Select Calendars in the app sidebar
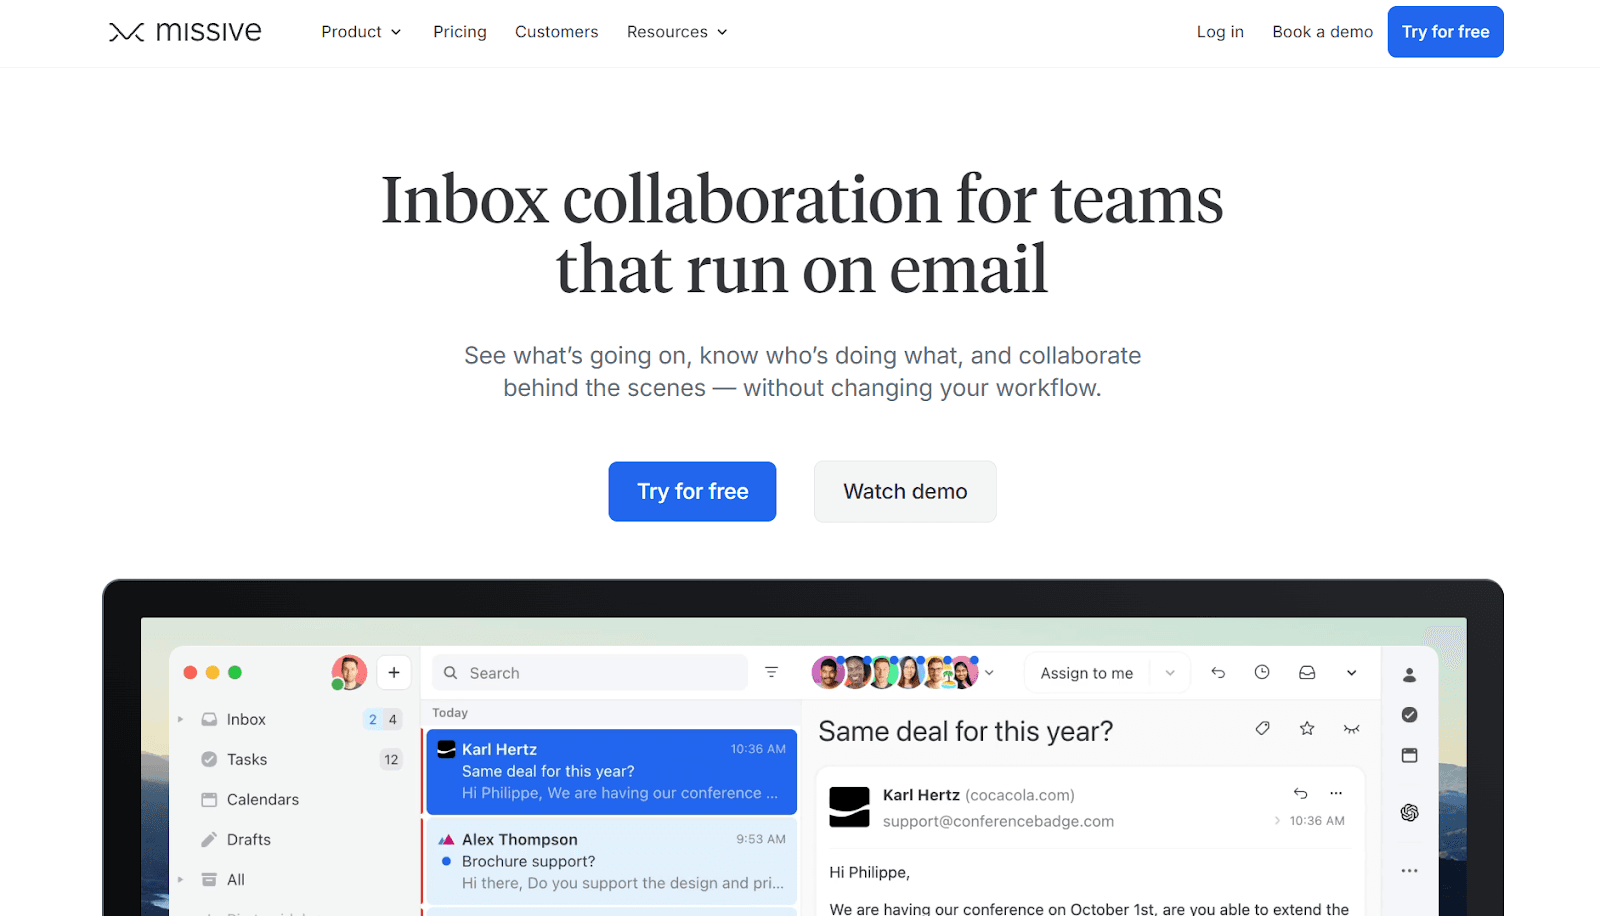 pos(263,799)
